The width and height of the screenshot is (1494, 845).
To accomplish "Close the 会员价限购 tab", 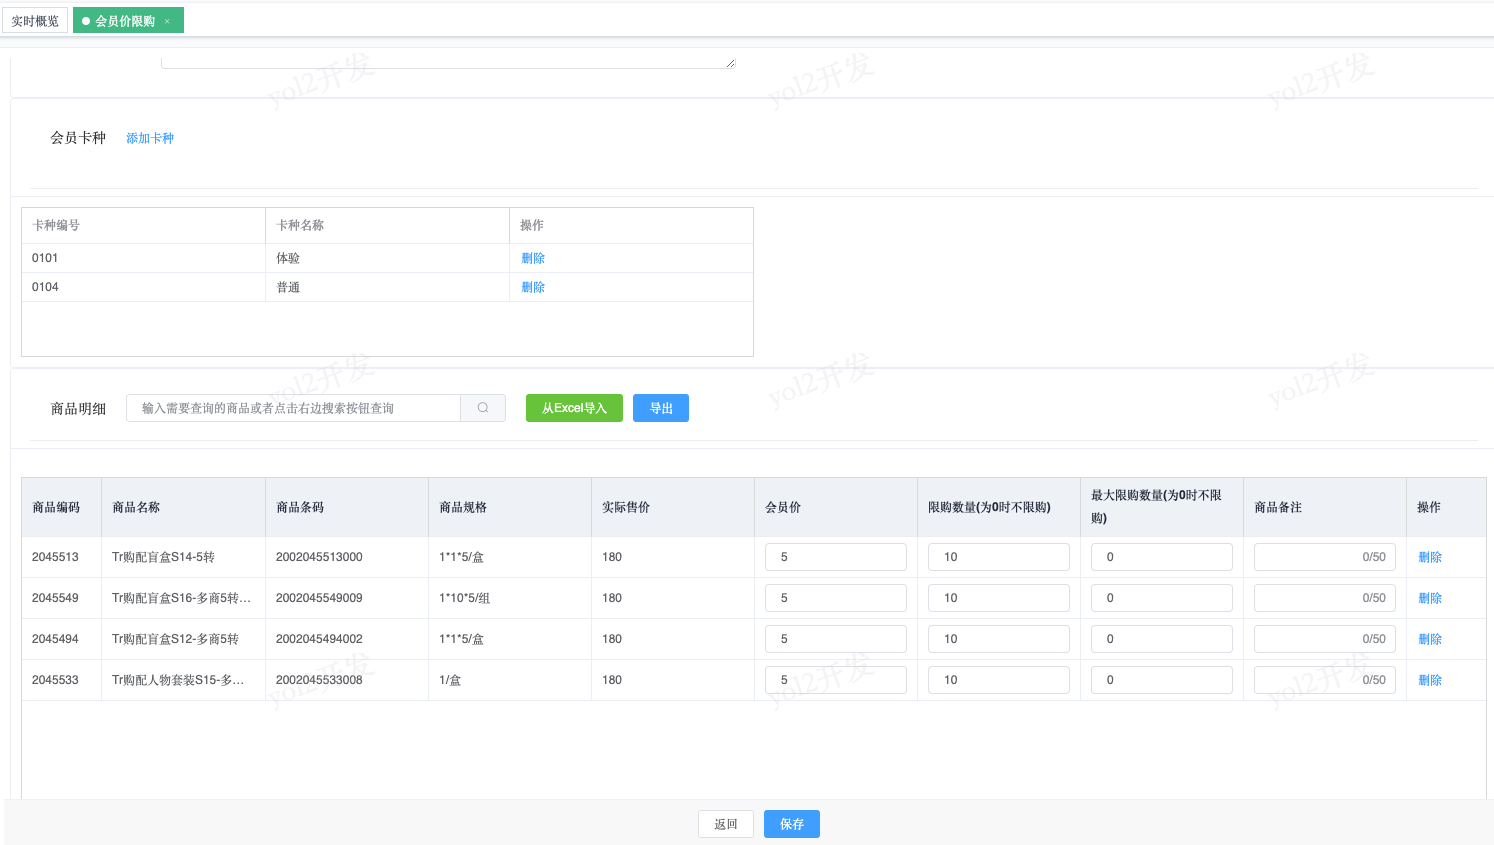I will coord(167,21).
